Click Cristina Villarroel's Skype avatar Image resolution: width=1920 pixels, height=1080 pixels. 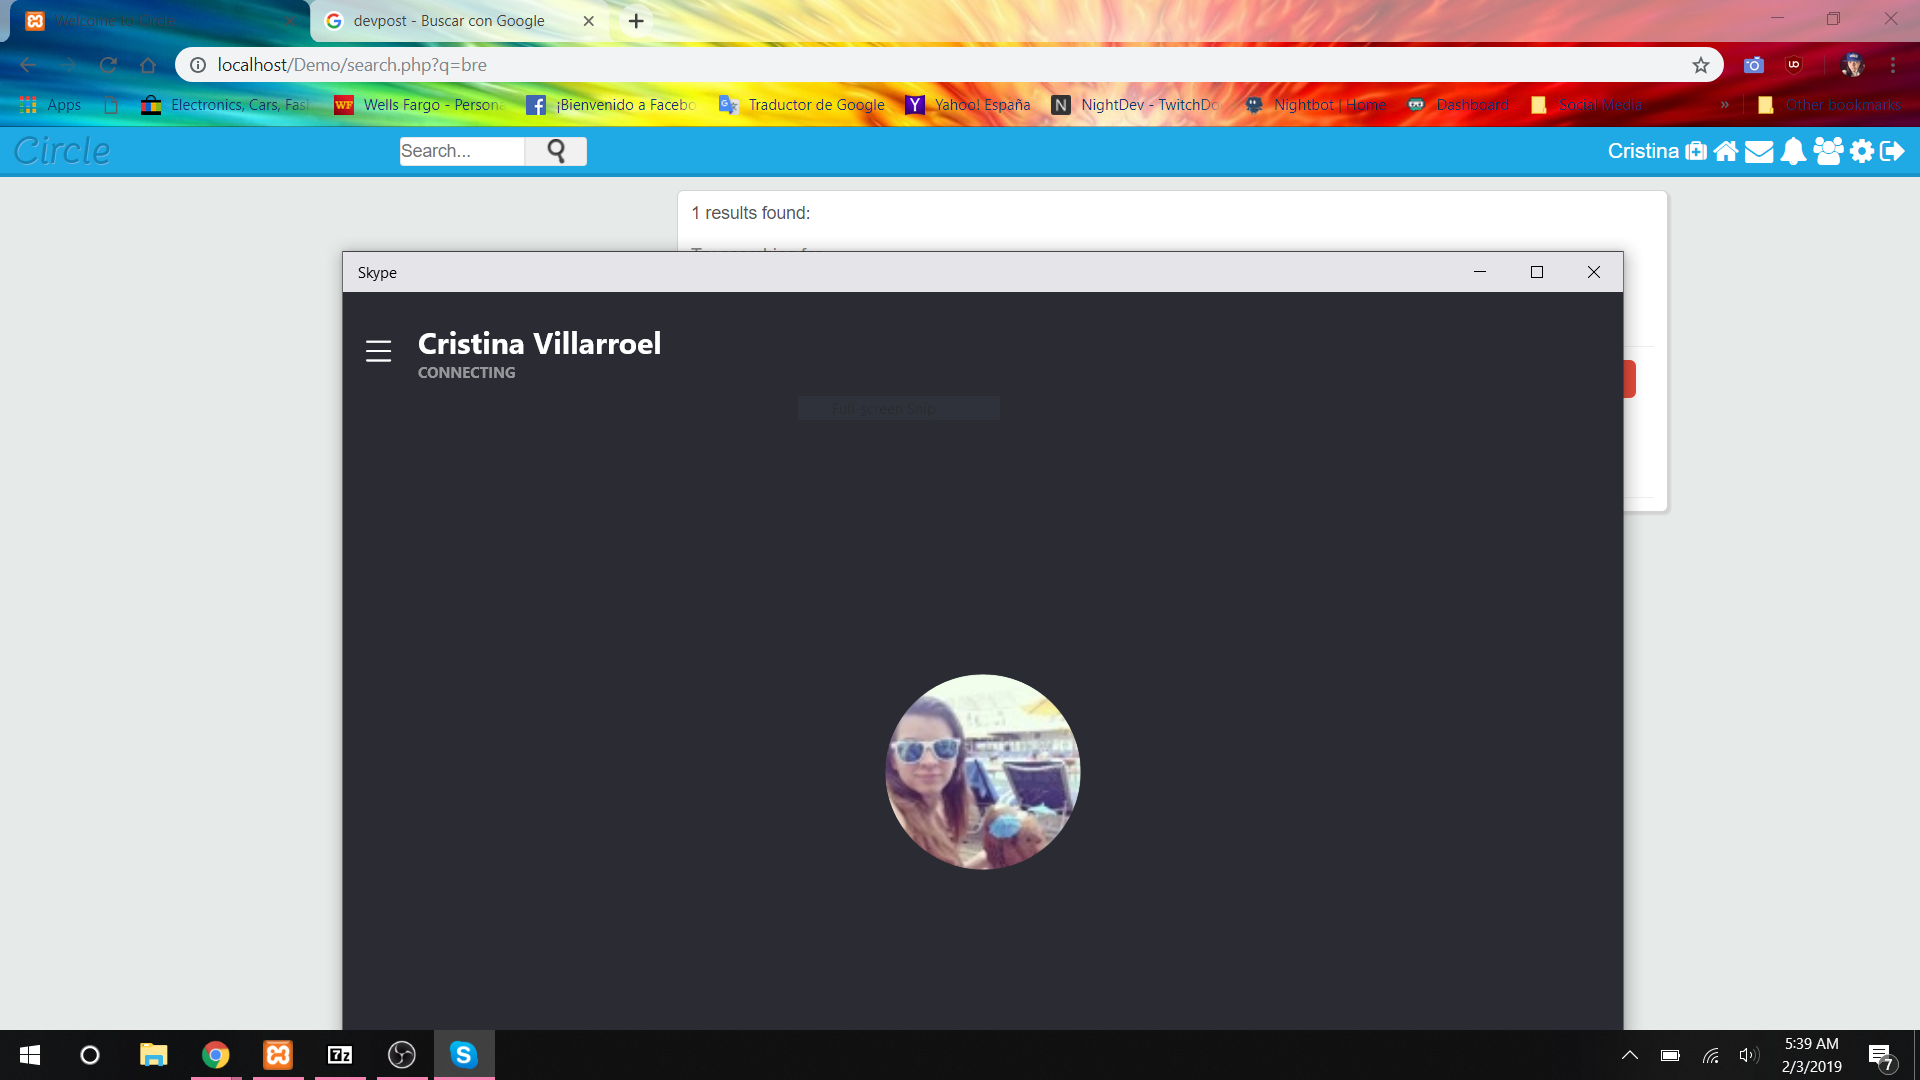pyautogui.click(x=982, y=771)
